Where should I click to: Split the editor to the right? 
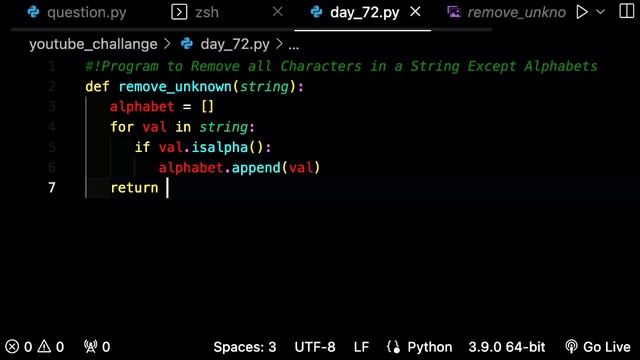coord(627,11)
